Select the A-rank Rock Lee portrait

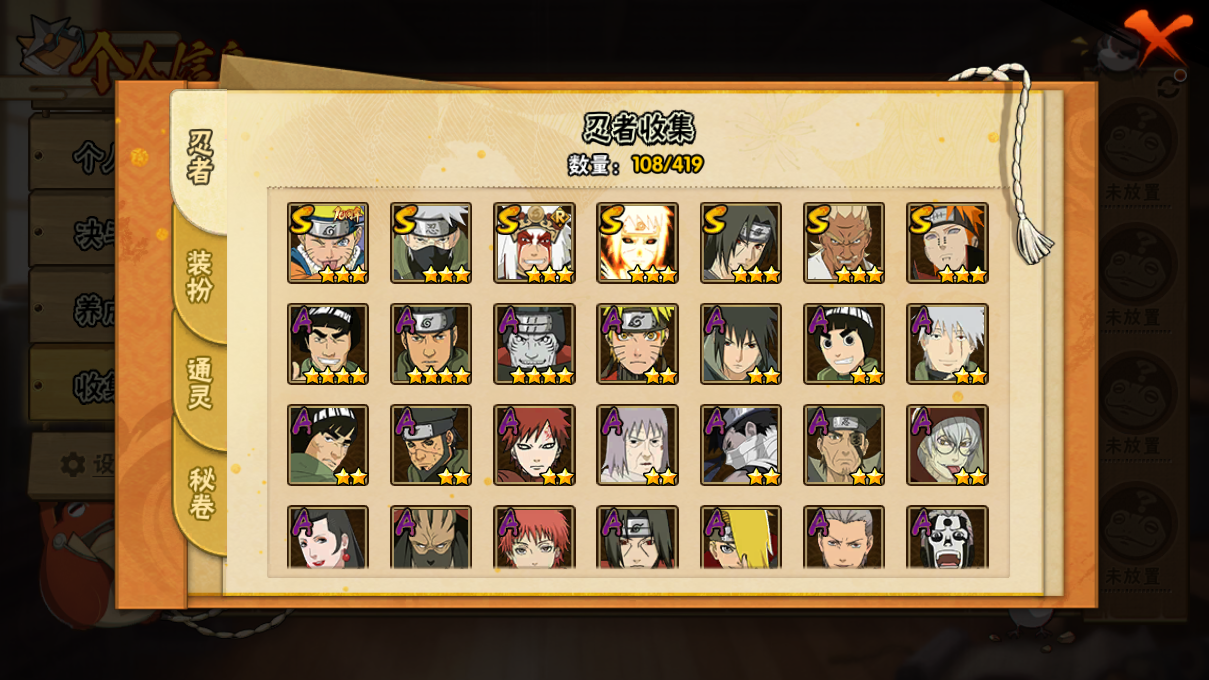[x=844, y=344]
